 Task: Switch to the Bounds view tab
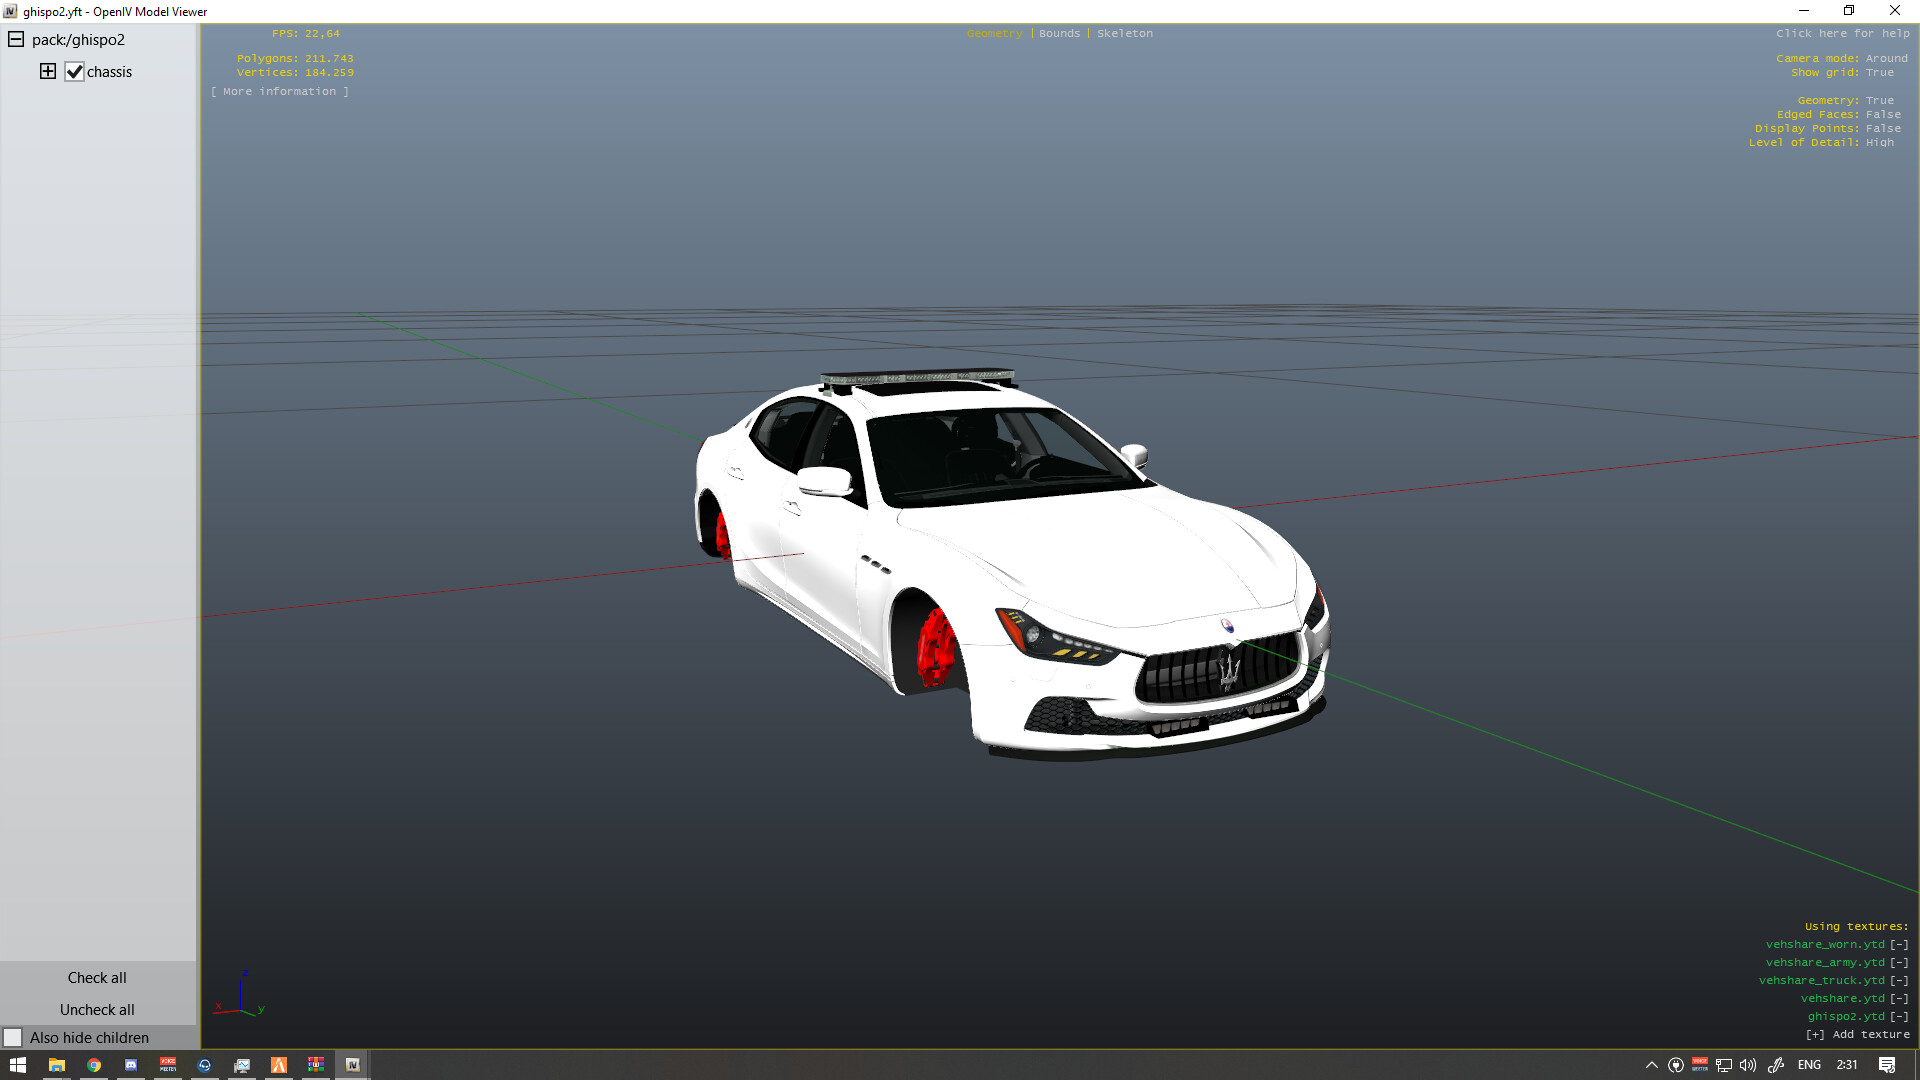pos(1059,33)
